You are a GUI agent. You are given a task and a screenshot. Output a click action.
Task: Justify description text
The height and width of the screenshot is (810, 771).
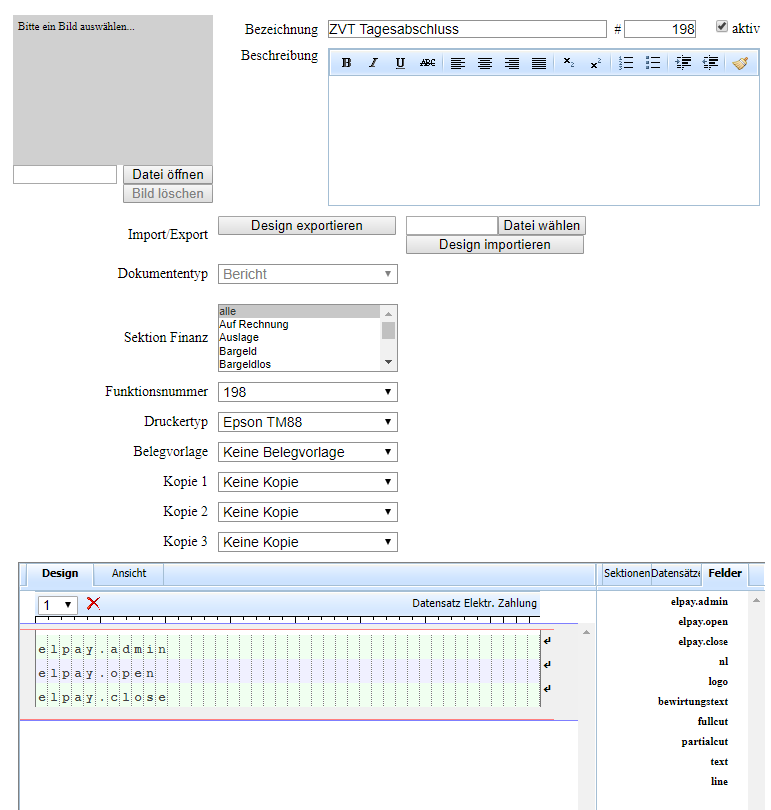(539, 63)
